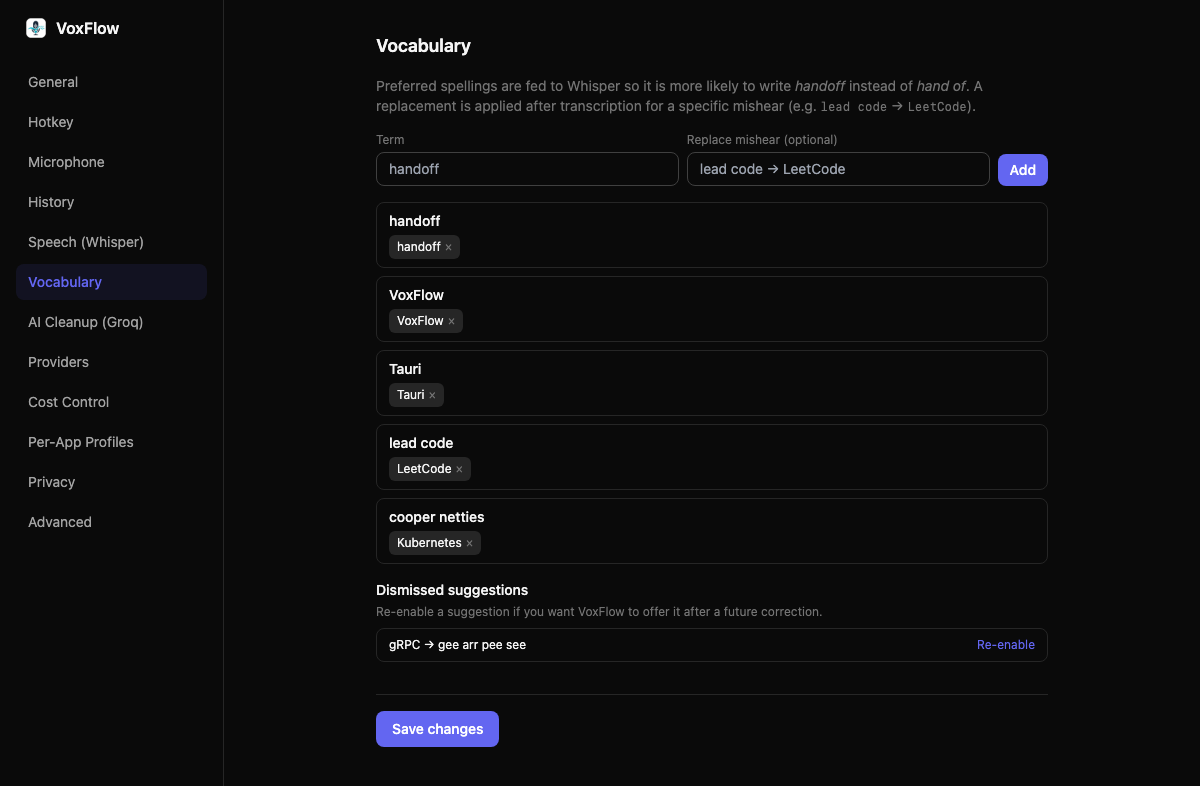
Task: Open the General settings section
Action: tap(111, 82)
